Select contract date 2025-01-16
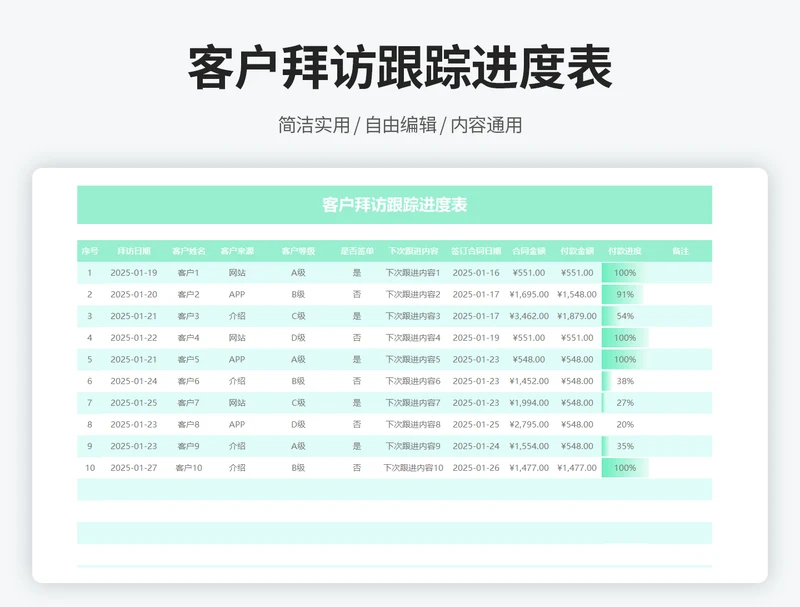Image resolution: width=800 pixels, height=607 pixels. click(x=476, y=273)
